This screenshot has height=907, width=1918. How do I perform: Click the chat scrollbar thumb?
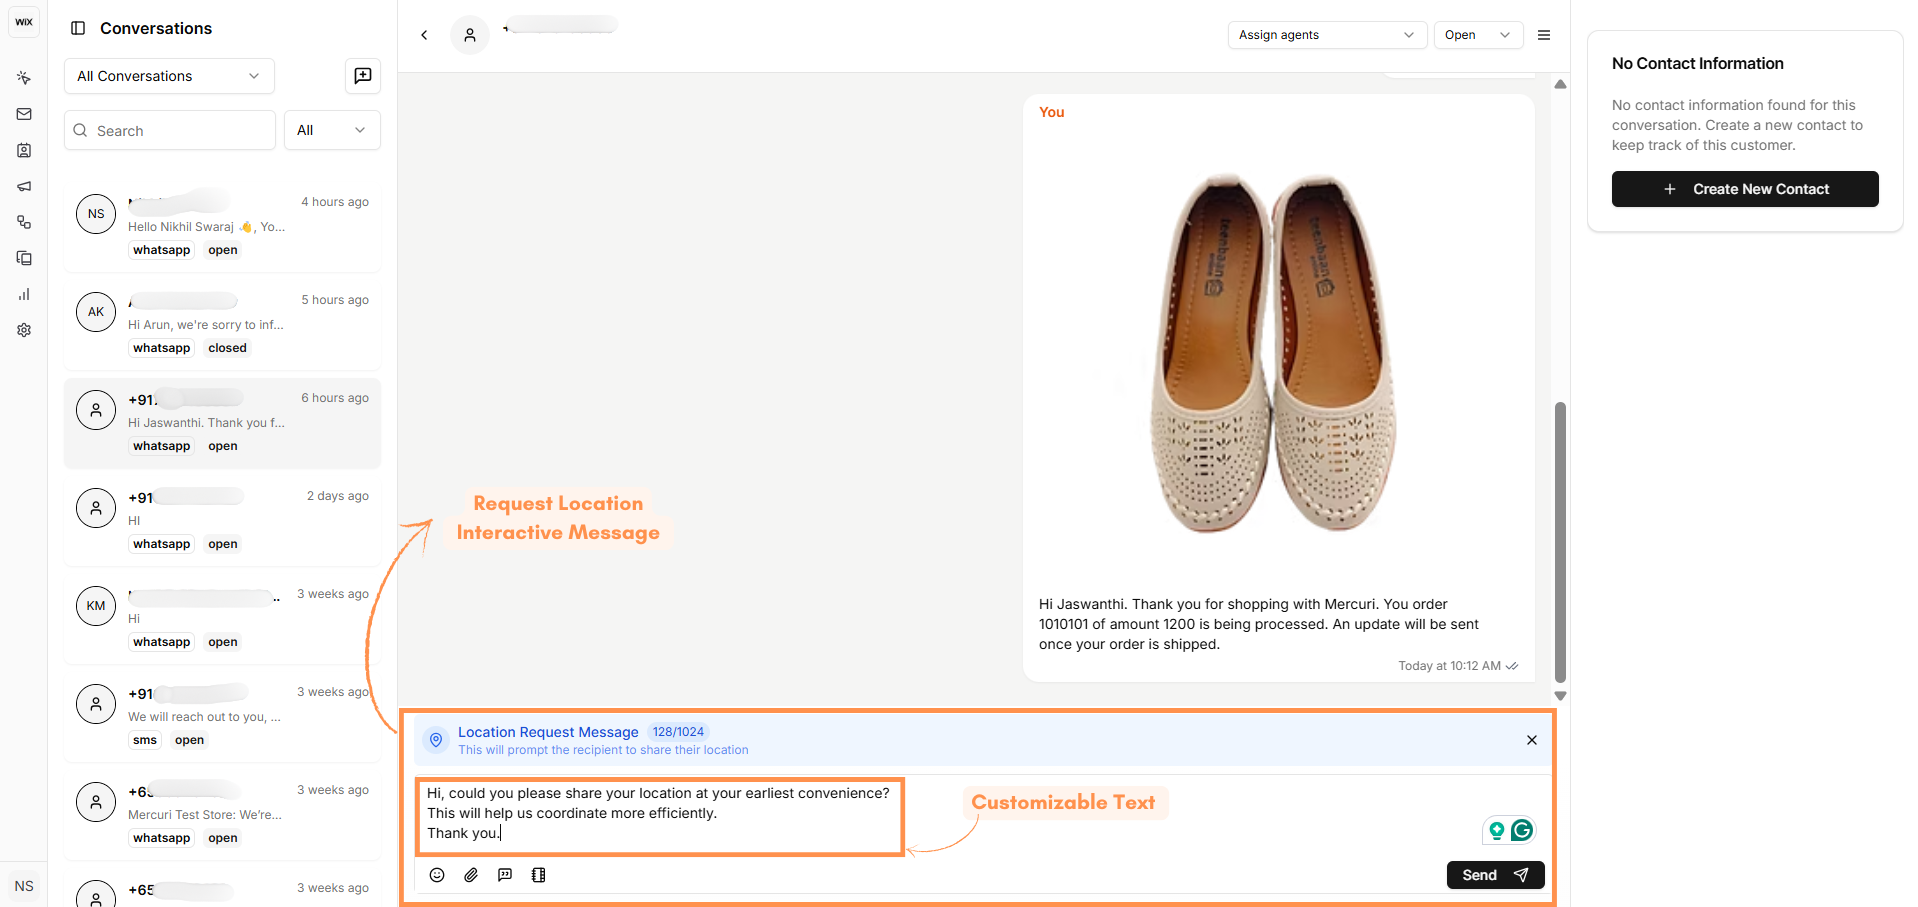(1560, 540)
